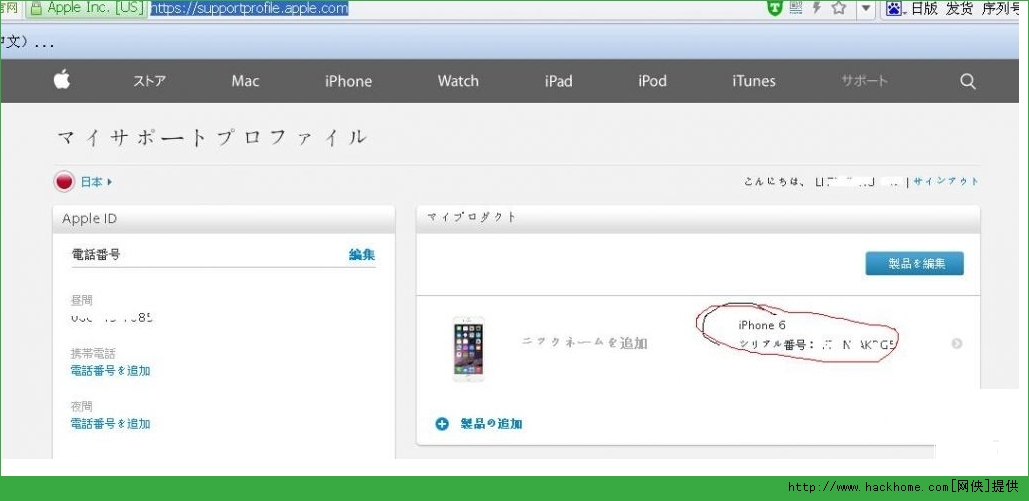Click 編集 link next to 電話番号
The width and height of the screenshot is (1029, 501).
tap(362, 255)
